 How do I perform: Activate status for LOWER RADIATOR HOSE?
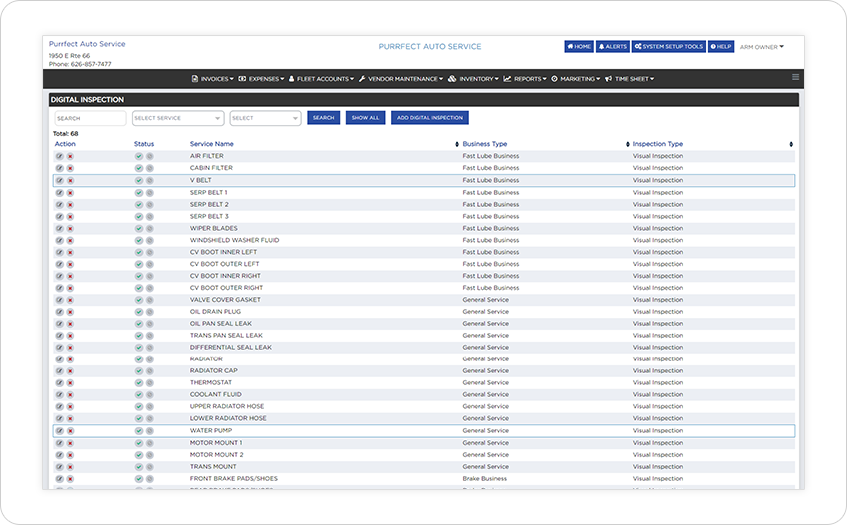[x=139, y=418]
